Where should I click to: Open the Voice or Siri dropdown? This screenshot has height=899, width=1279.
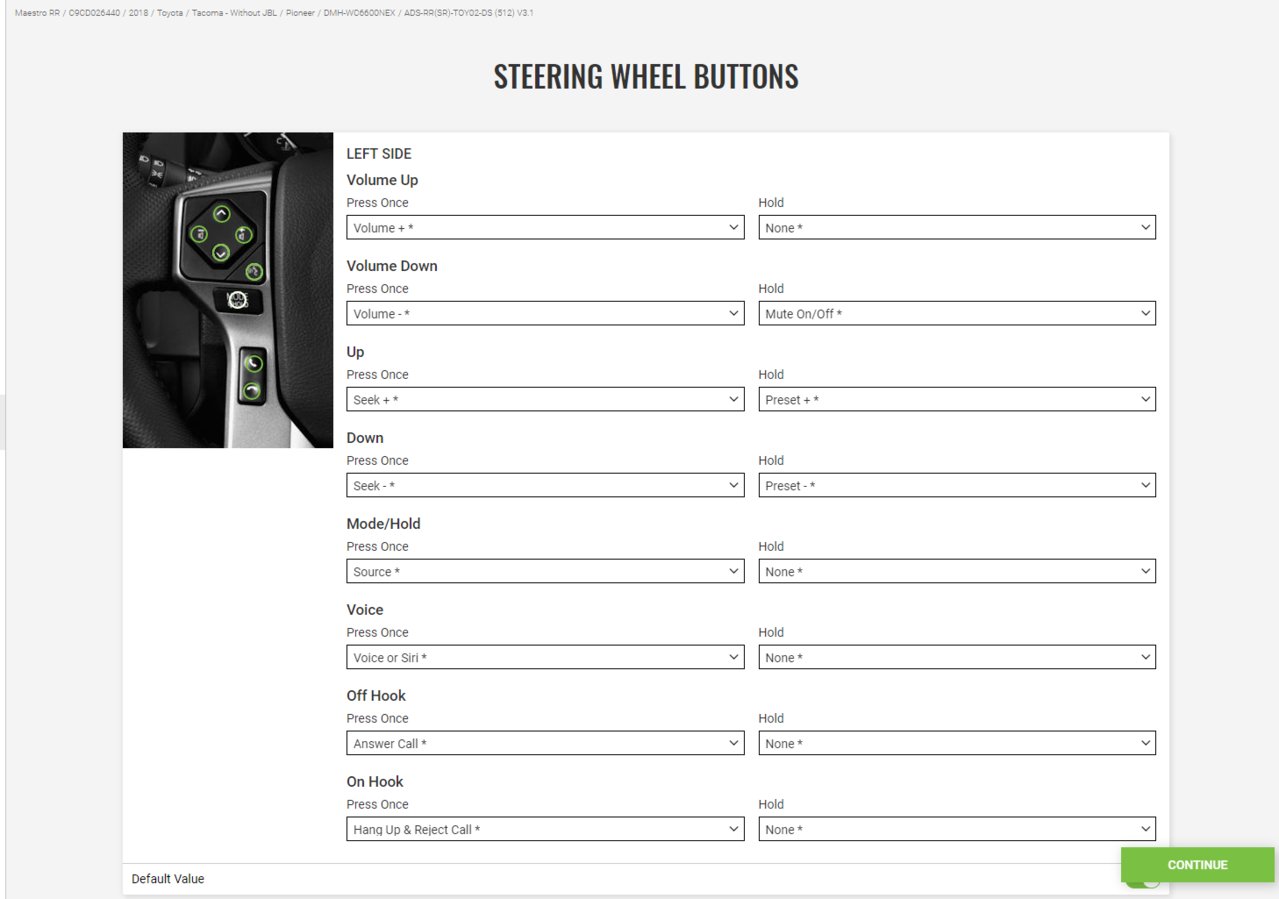click(x=545, y=658)
